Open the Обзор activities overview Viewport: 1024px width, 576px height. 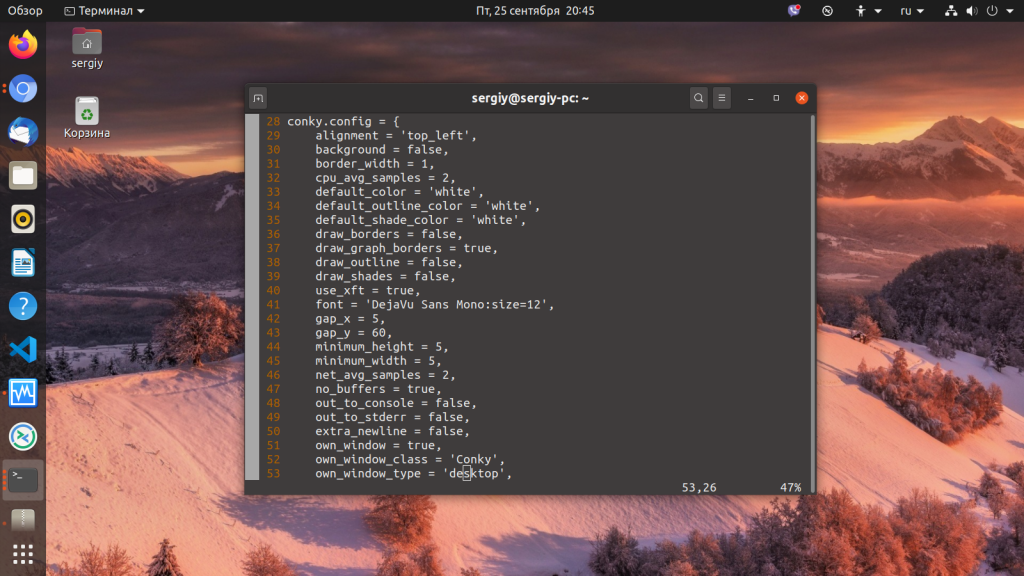(25, 10)
